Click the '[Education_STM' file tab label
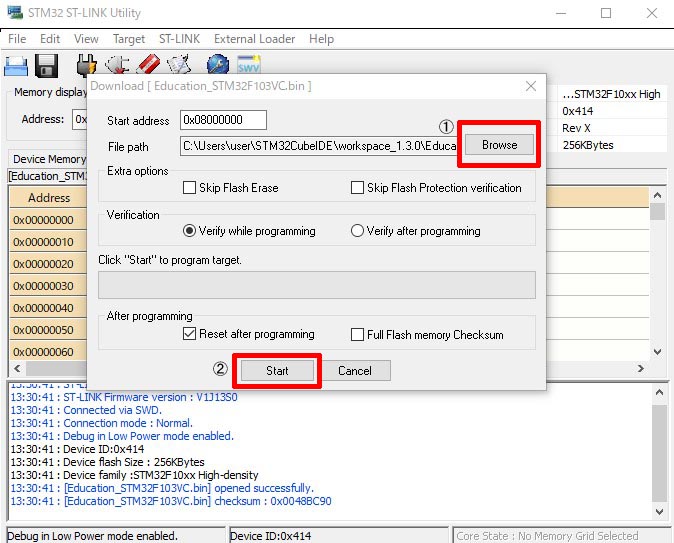674x543 pixels. click(x=48, y=176)
